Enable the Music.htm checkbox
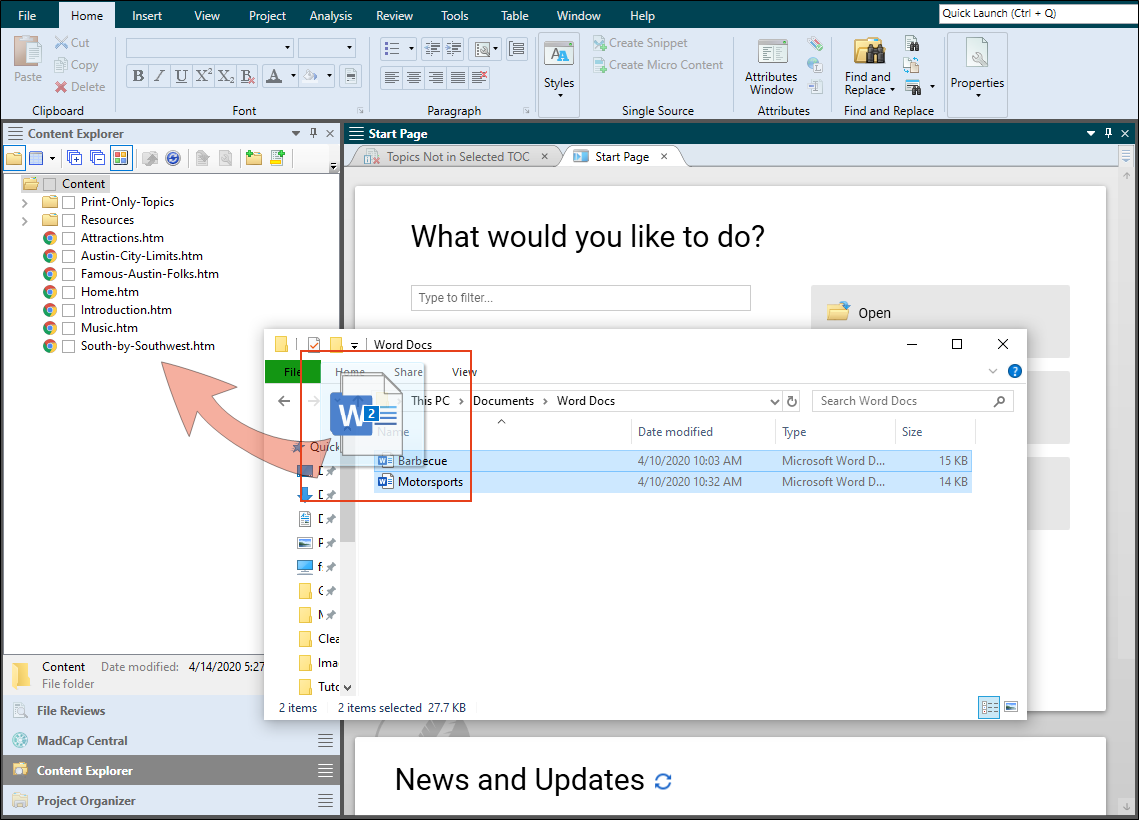Viewport: 1139px width, 820px height. [68, 328]
